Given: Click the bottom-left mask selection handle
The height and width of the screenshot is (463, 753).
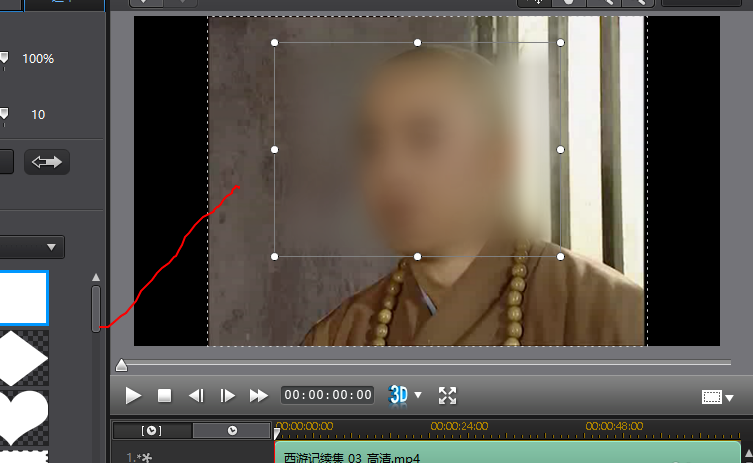Looking at the screenshot, I should pyautogui.click(x=274, y=257).
